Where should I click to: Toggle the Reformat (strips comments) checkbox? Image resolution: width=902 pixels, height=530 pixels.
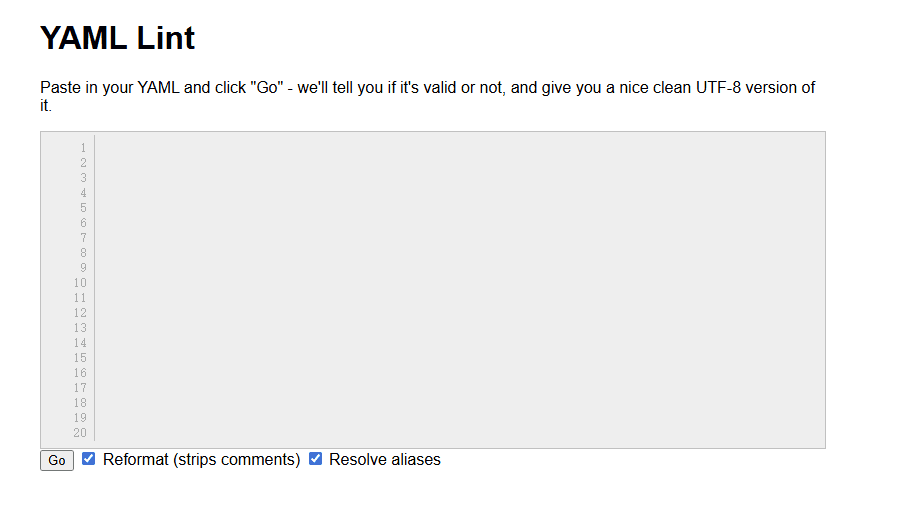[89, 459]
